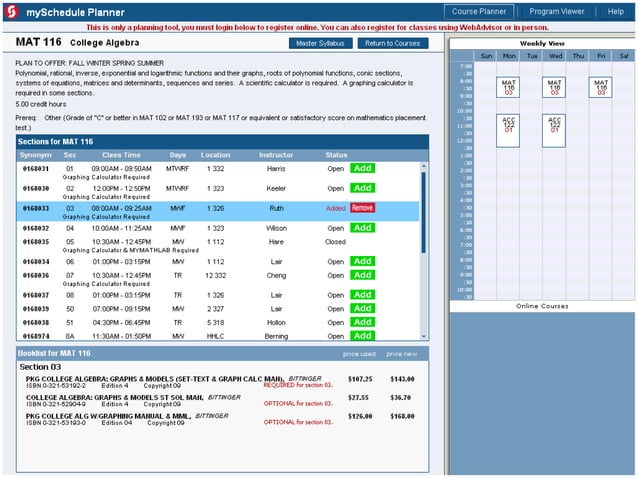This screenshot has width=638, height=478.
Task: Add section 04 taught by Wilson
Action: point(362,228)
